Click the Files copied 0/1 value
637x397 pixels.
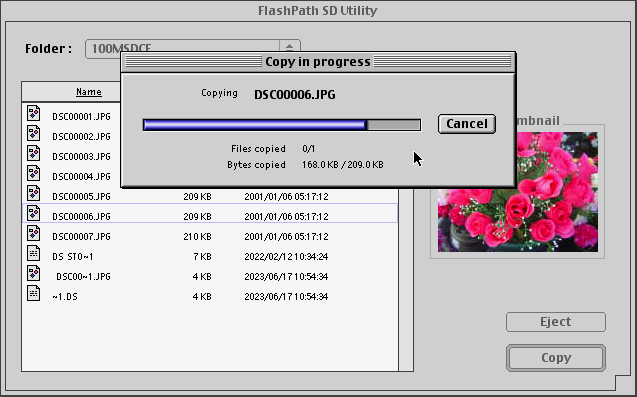pos(309,149)
